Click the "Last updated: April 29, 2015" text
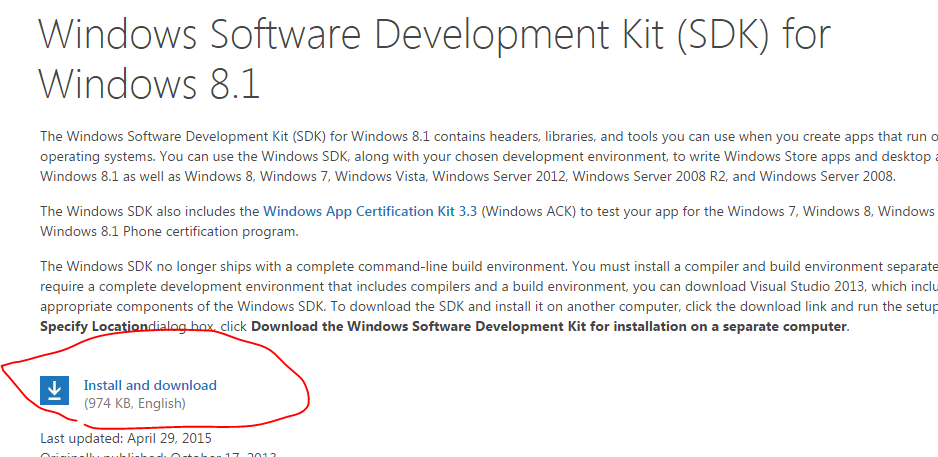 point(126,438)
